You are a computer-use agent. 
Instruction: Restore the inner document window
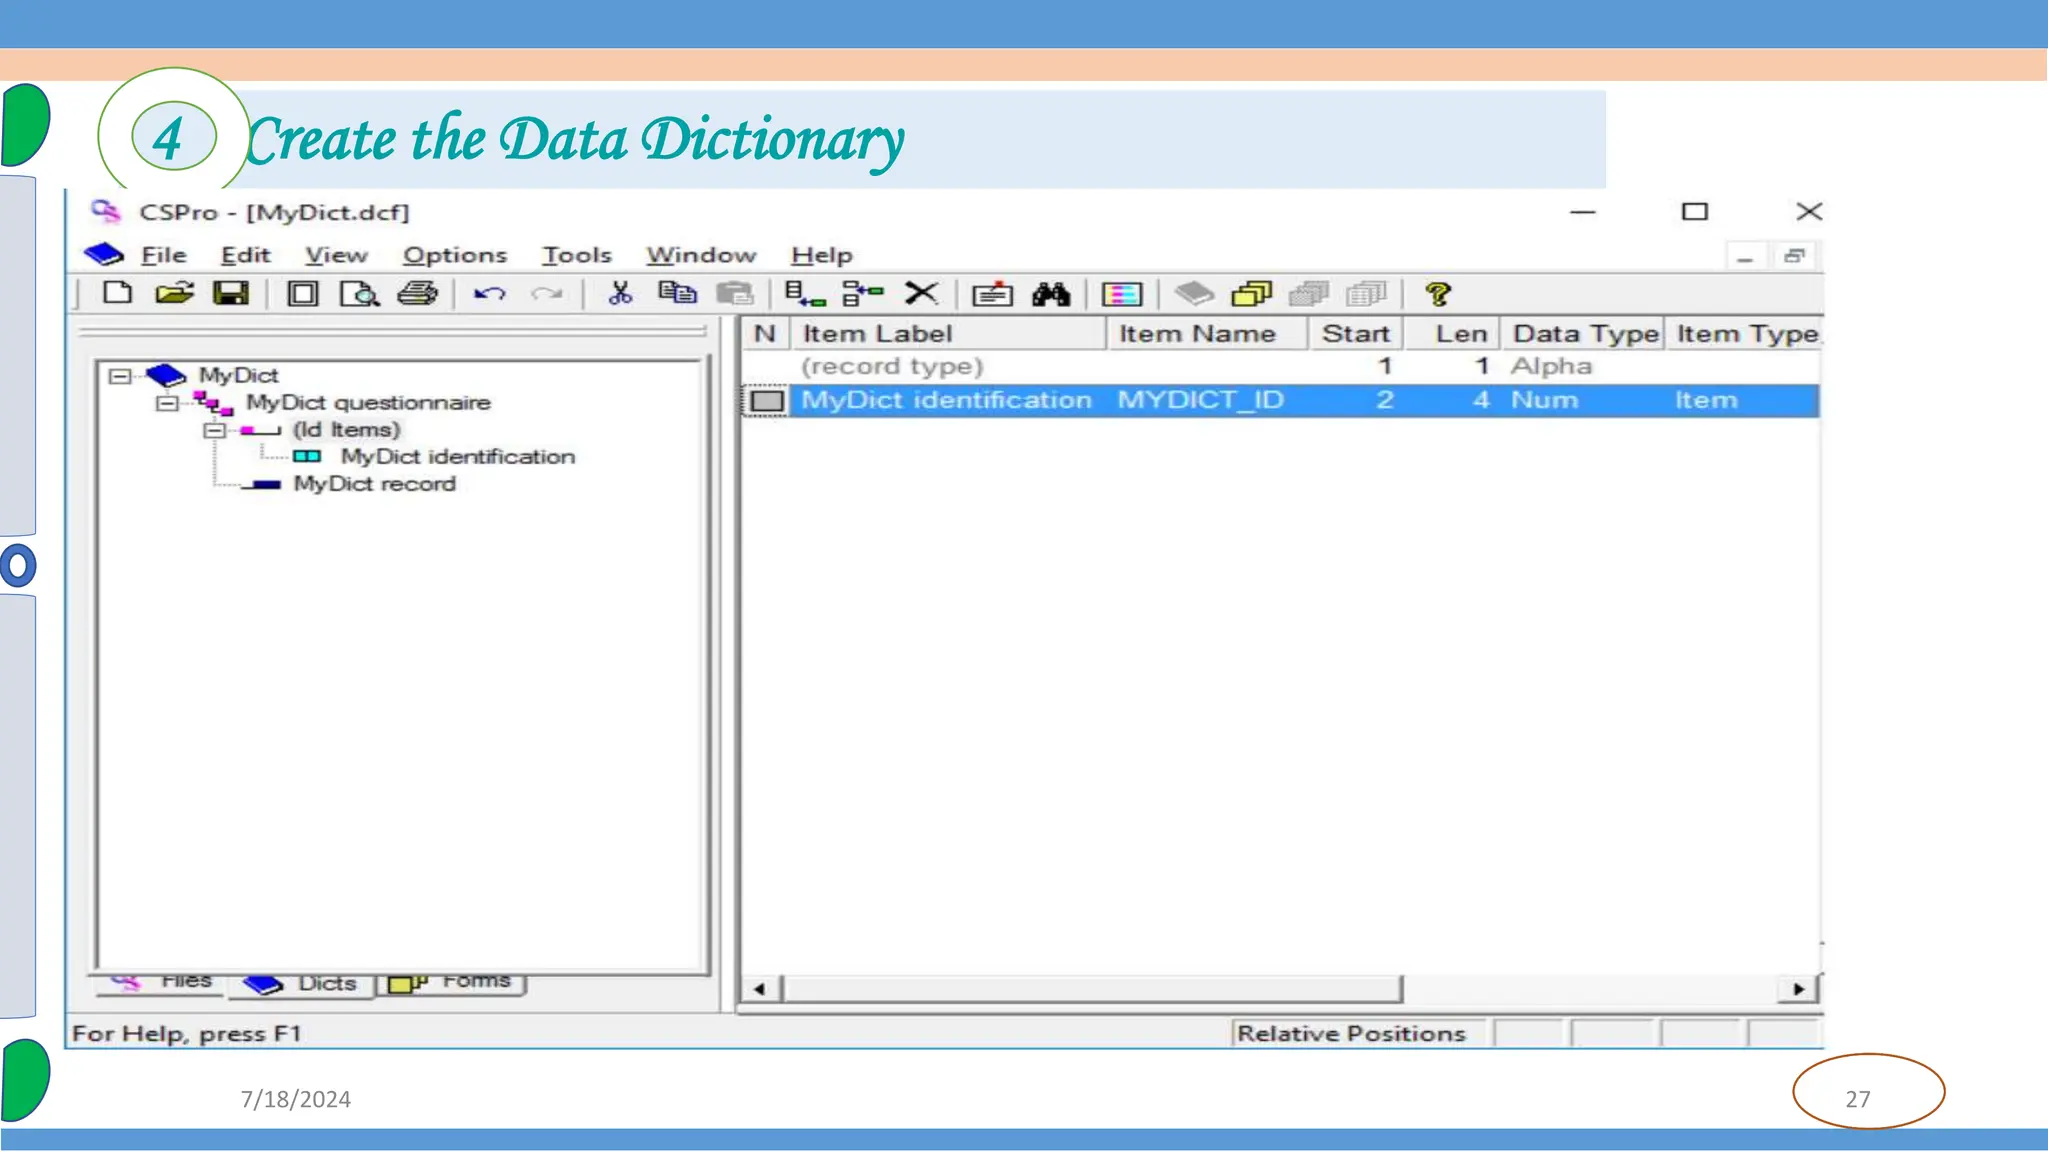(x=1794, y=257)
